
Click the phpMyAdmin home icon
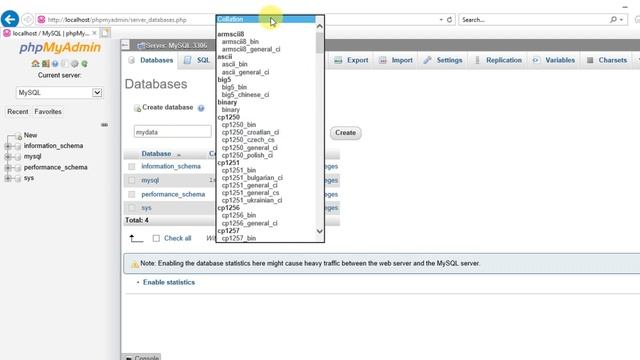(36, 64)
